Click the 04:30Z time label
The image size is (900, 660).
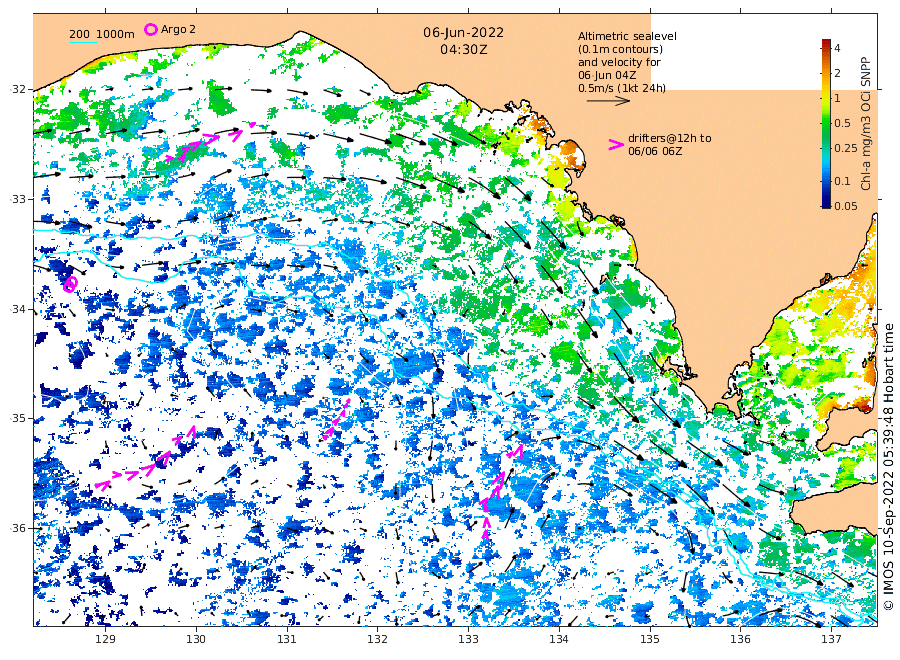[x=463, y=50]
